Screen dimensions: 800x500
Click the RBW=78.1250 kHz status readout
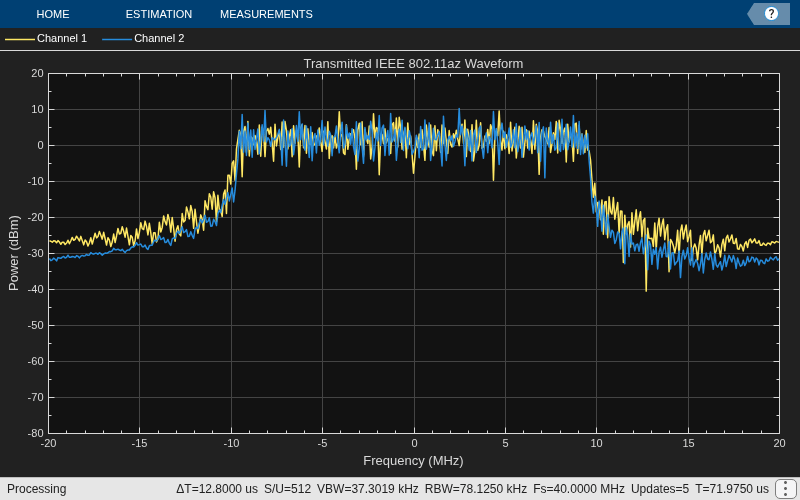(476, 489)
